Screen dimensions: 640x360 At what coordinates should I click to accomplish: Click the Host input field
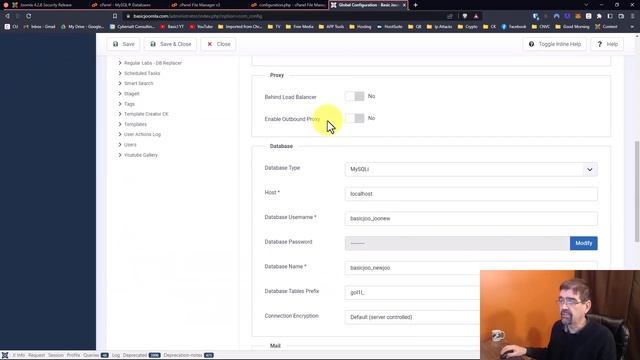click(x=471, y=194)
